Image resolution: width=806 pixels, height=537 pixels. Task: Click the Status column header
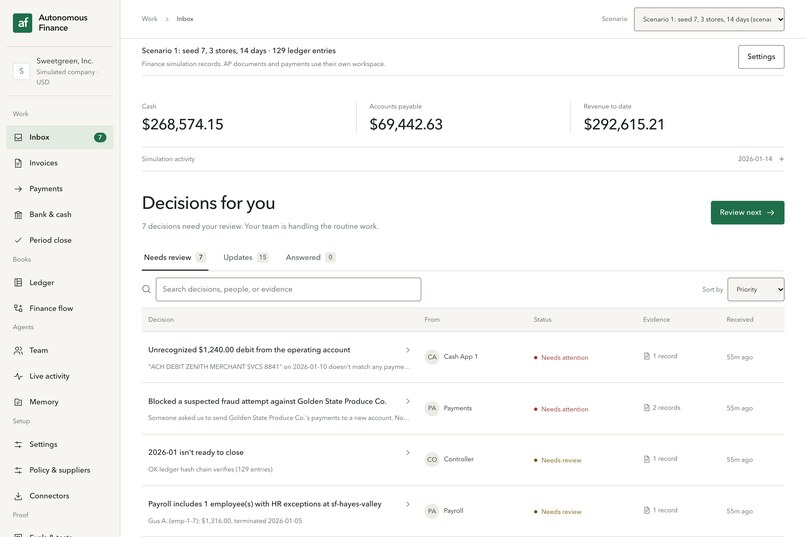542,320
